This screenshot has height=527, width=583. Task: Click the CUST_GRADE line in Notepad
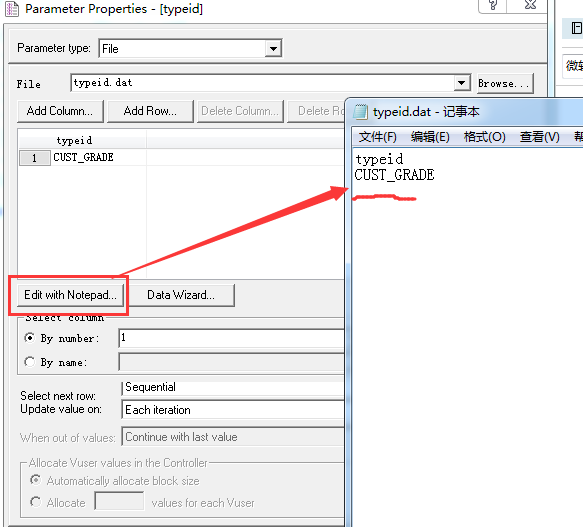(x=394, y=175)
